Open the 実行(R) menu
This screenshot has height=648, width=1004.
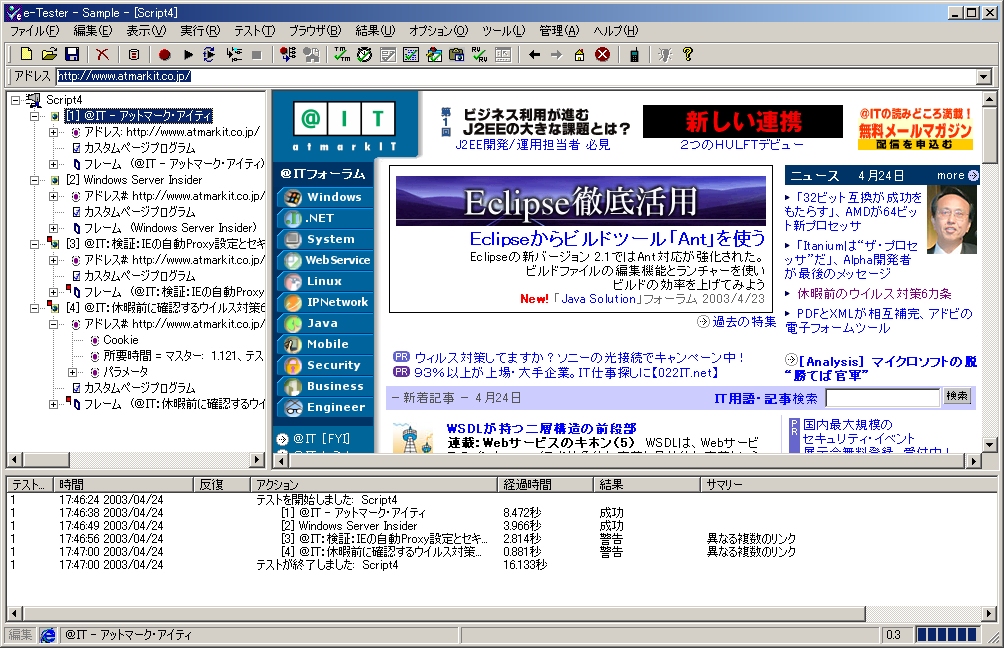click(x=200, y=31)
